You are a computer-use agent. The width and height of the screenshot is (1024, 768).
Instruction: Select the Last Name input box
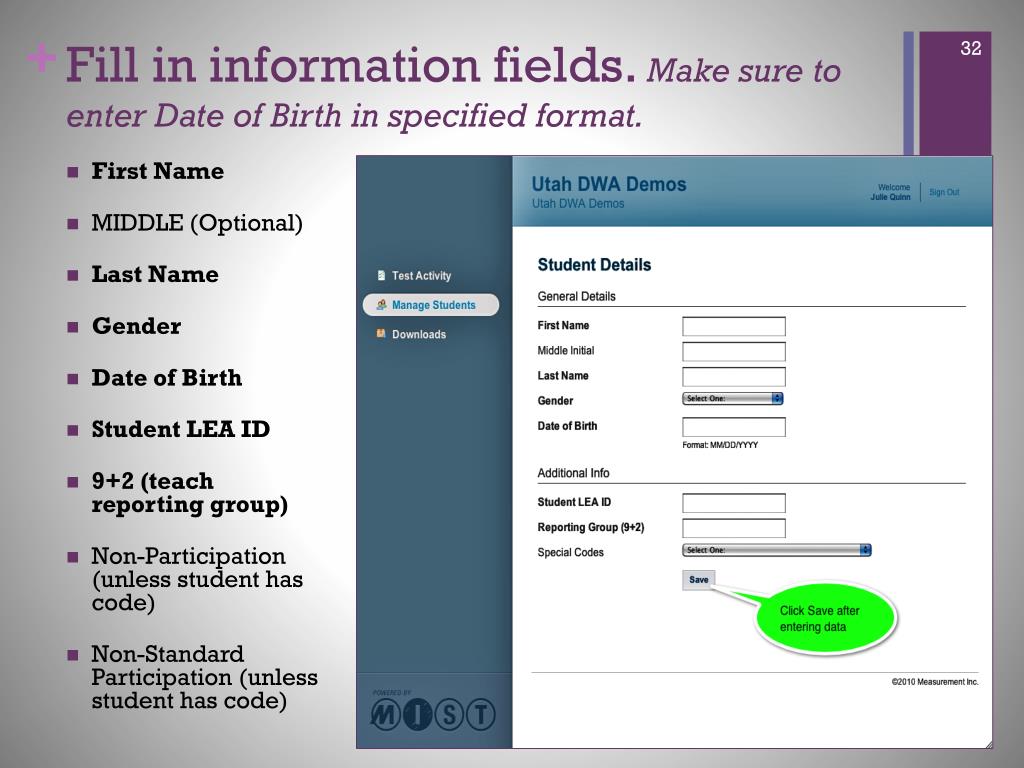click(x=734, y=377)
